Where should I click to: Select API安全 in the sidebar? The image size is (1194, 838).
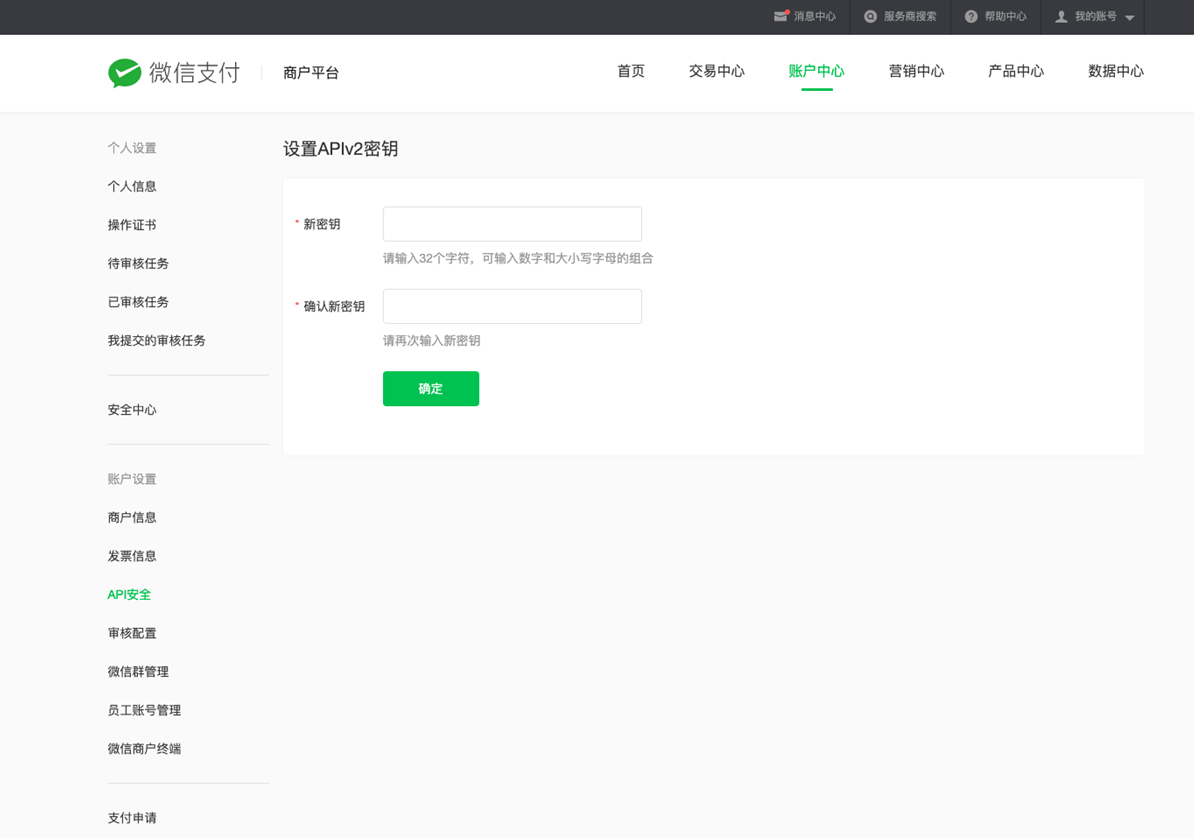point(129,594)
